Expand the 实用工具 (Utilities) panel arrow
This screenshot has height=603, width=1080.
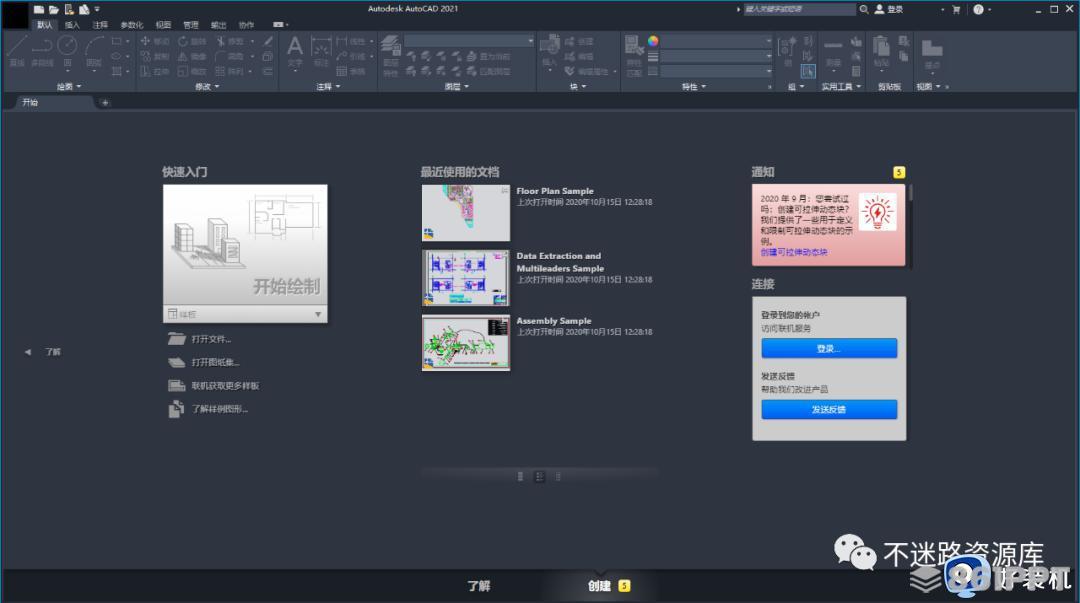[x=859, y=87]
